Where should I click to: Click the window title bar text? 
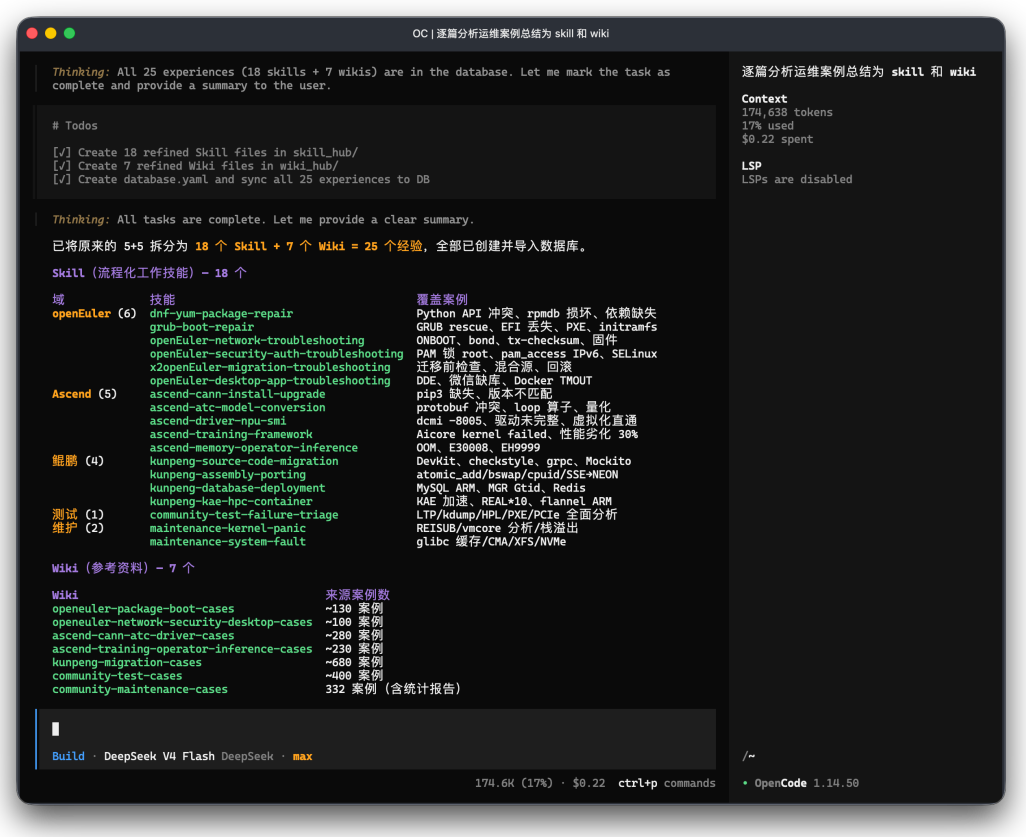click(x=511, y=33)
